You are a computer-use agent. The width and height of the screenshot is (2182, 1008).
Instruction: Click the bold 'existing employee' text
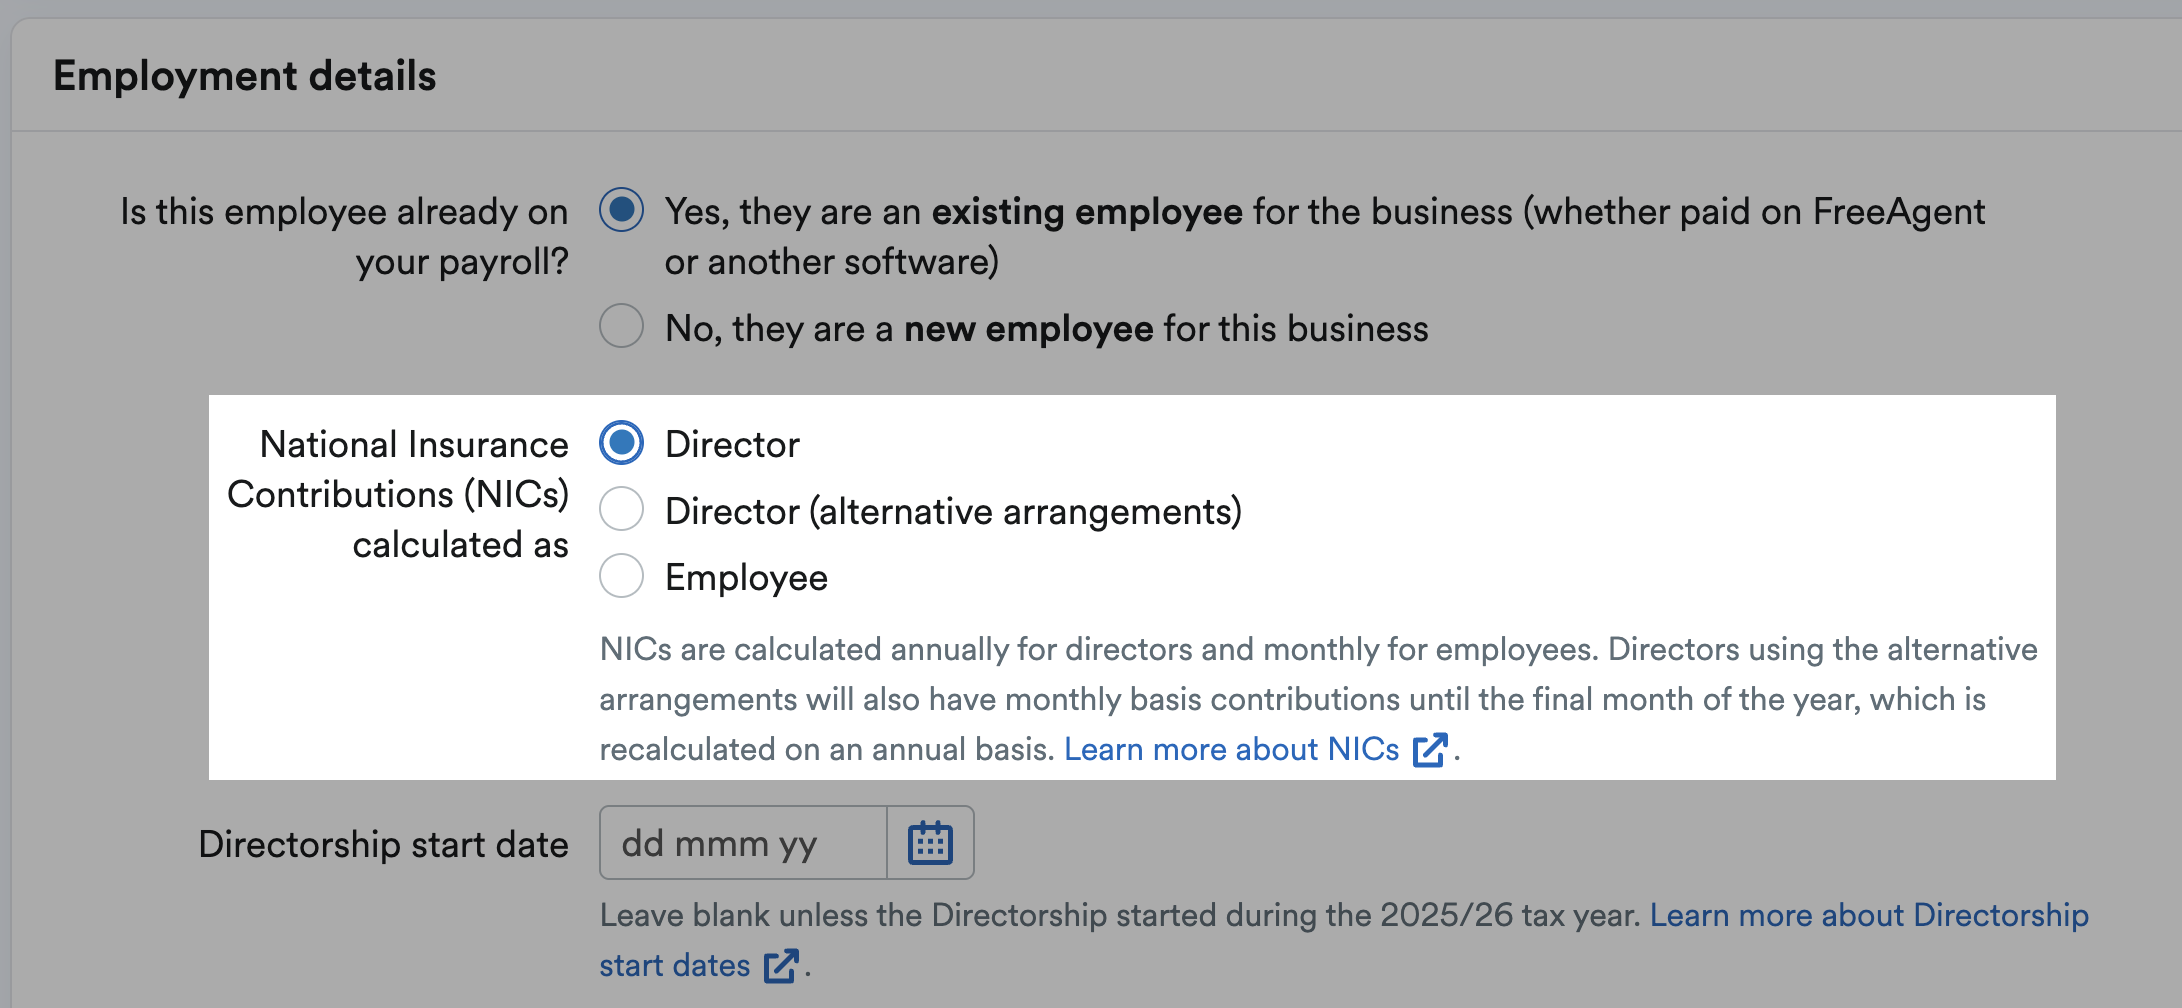click(1087, 212)
